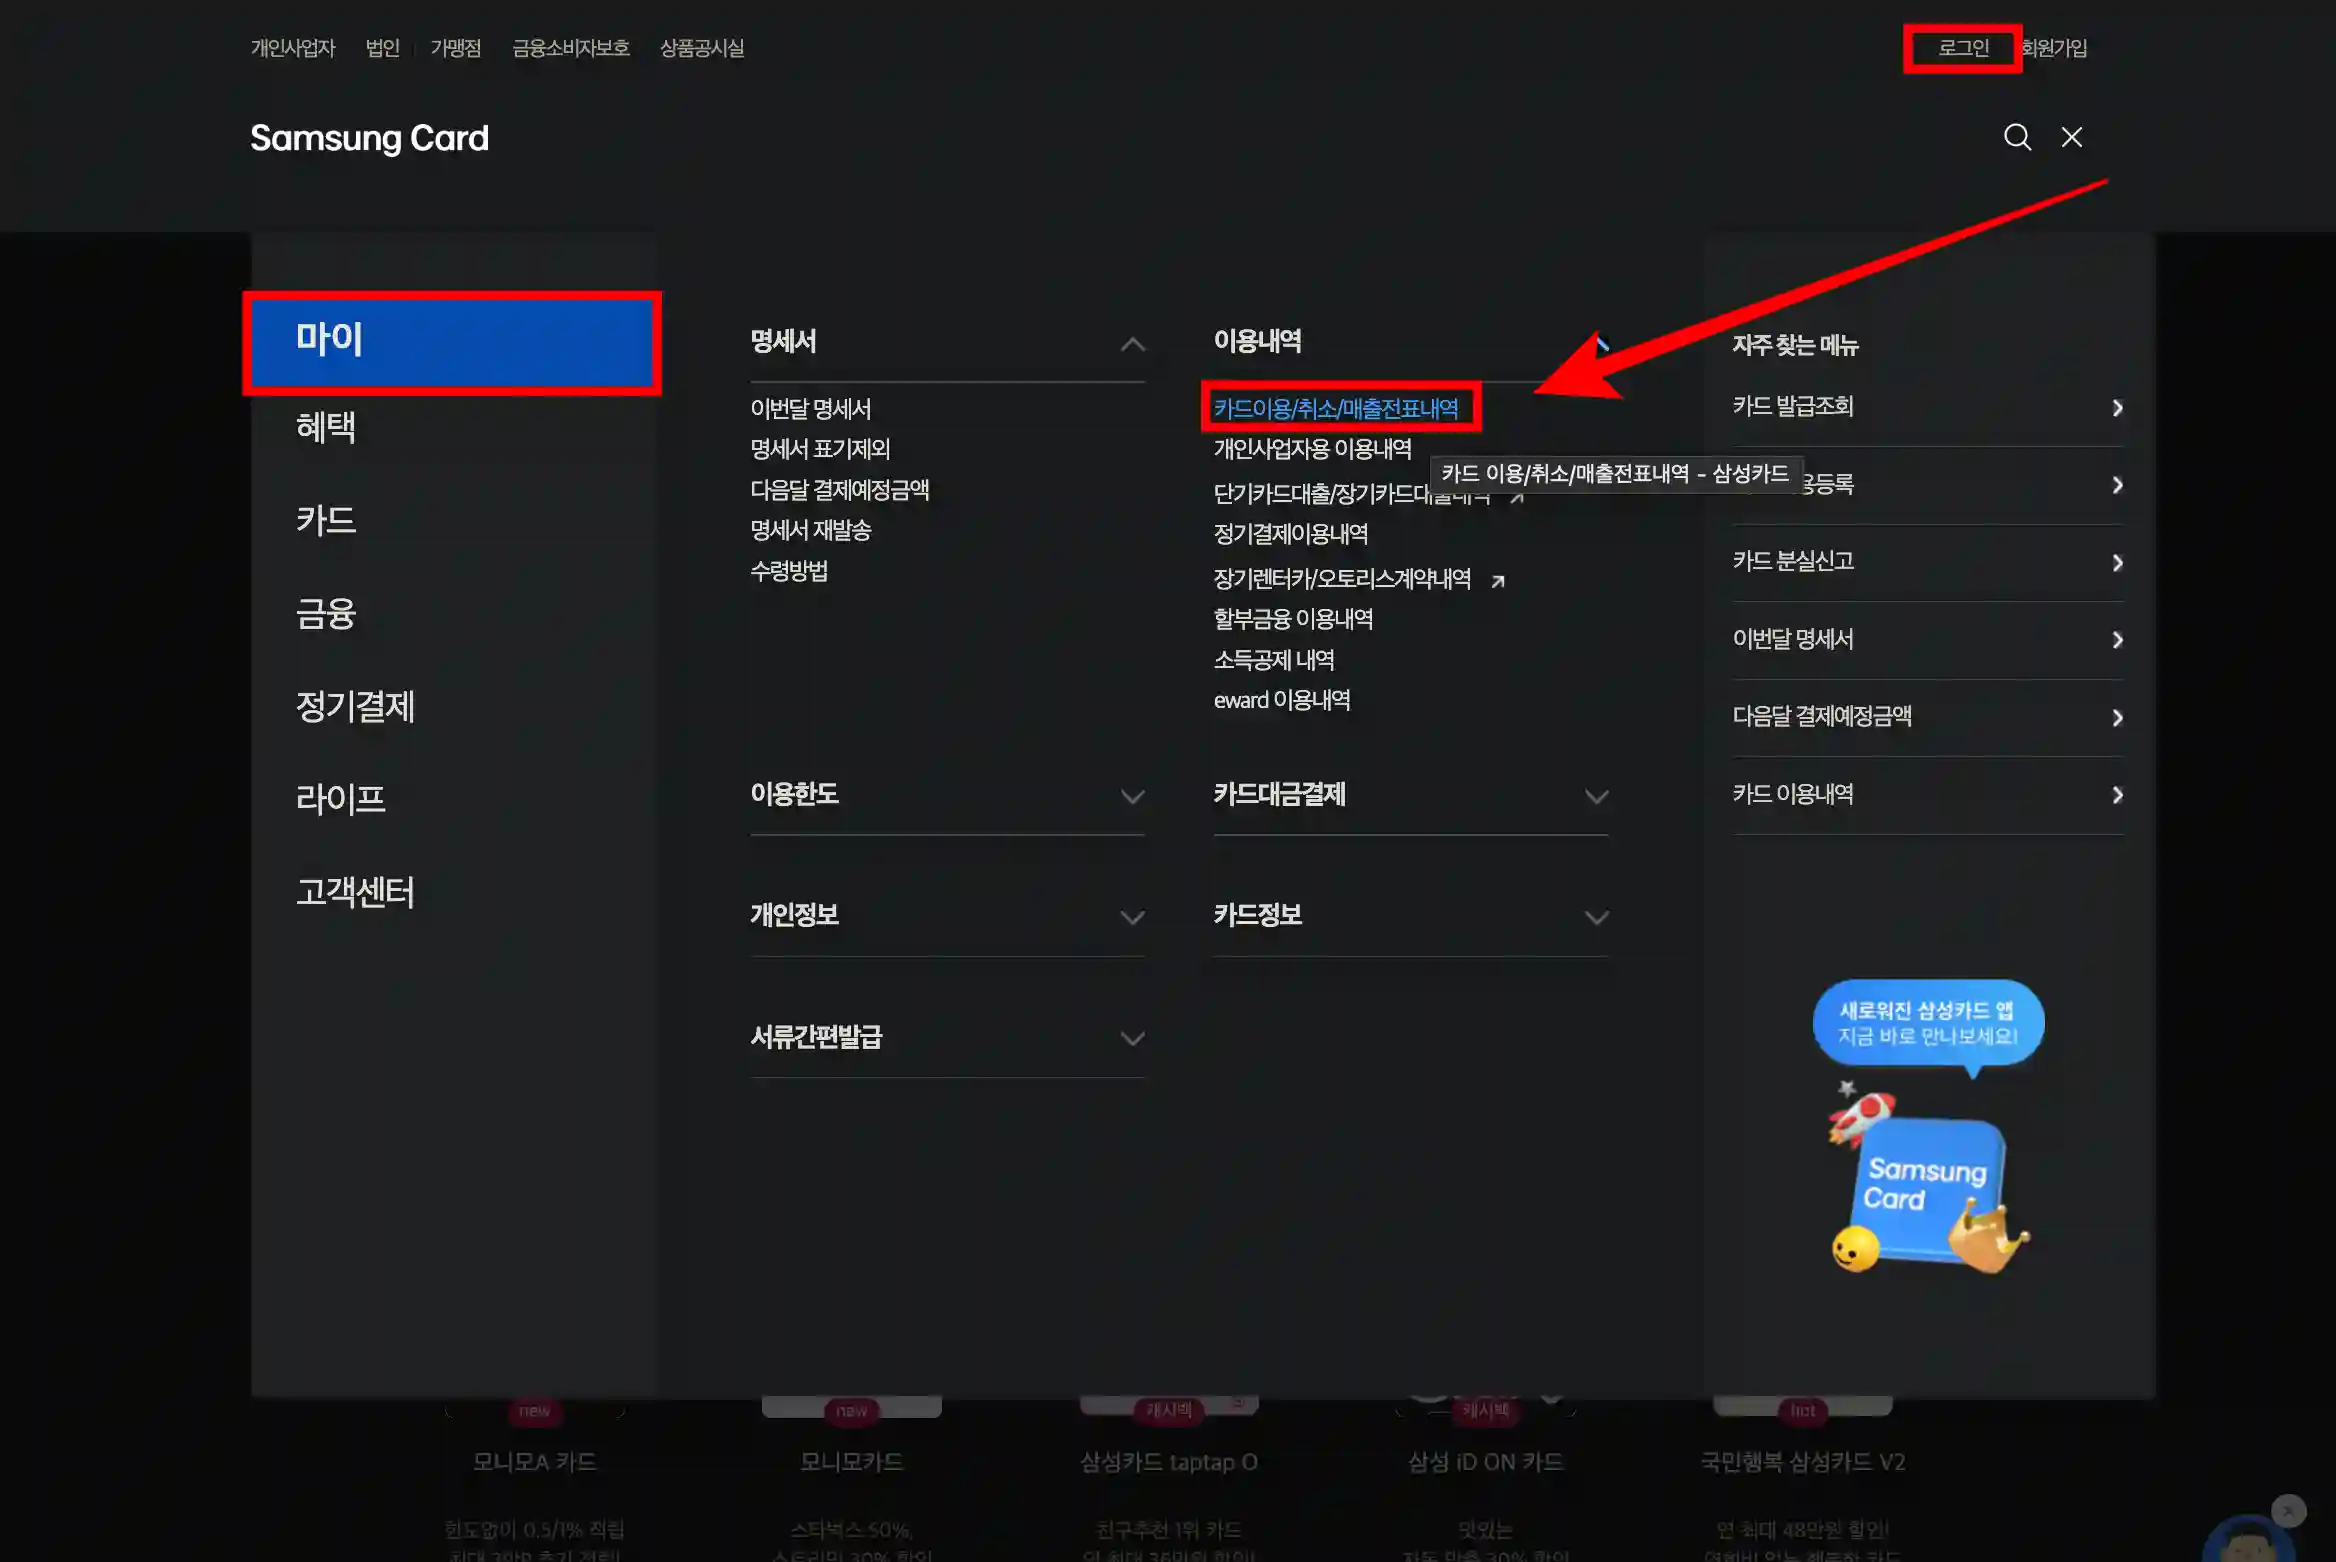
Task: Click the chevron beside 카드 이용내역 shortcut
Action: pos(2117,795)
